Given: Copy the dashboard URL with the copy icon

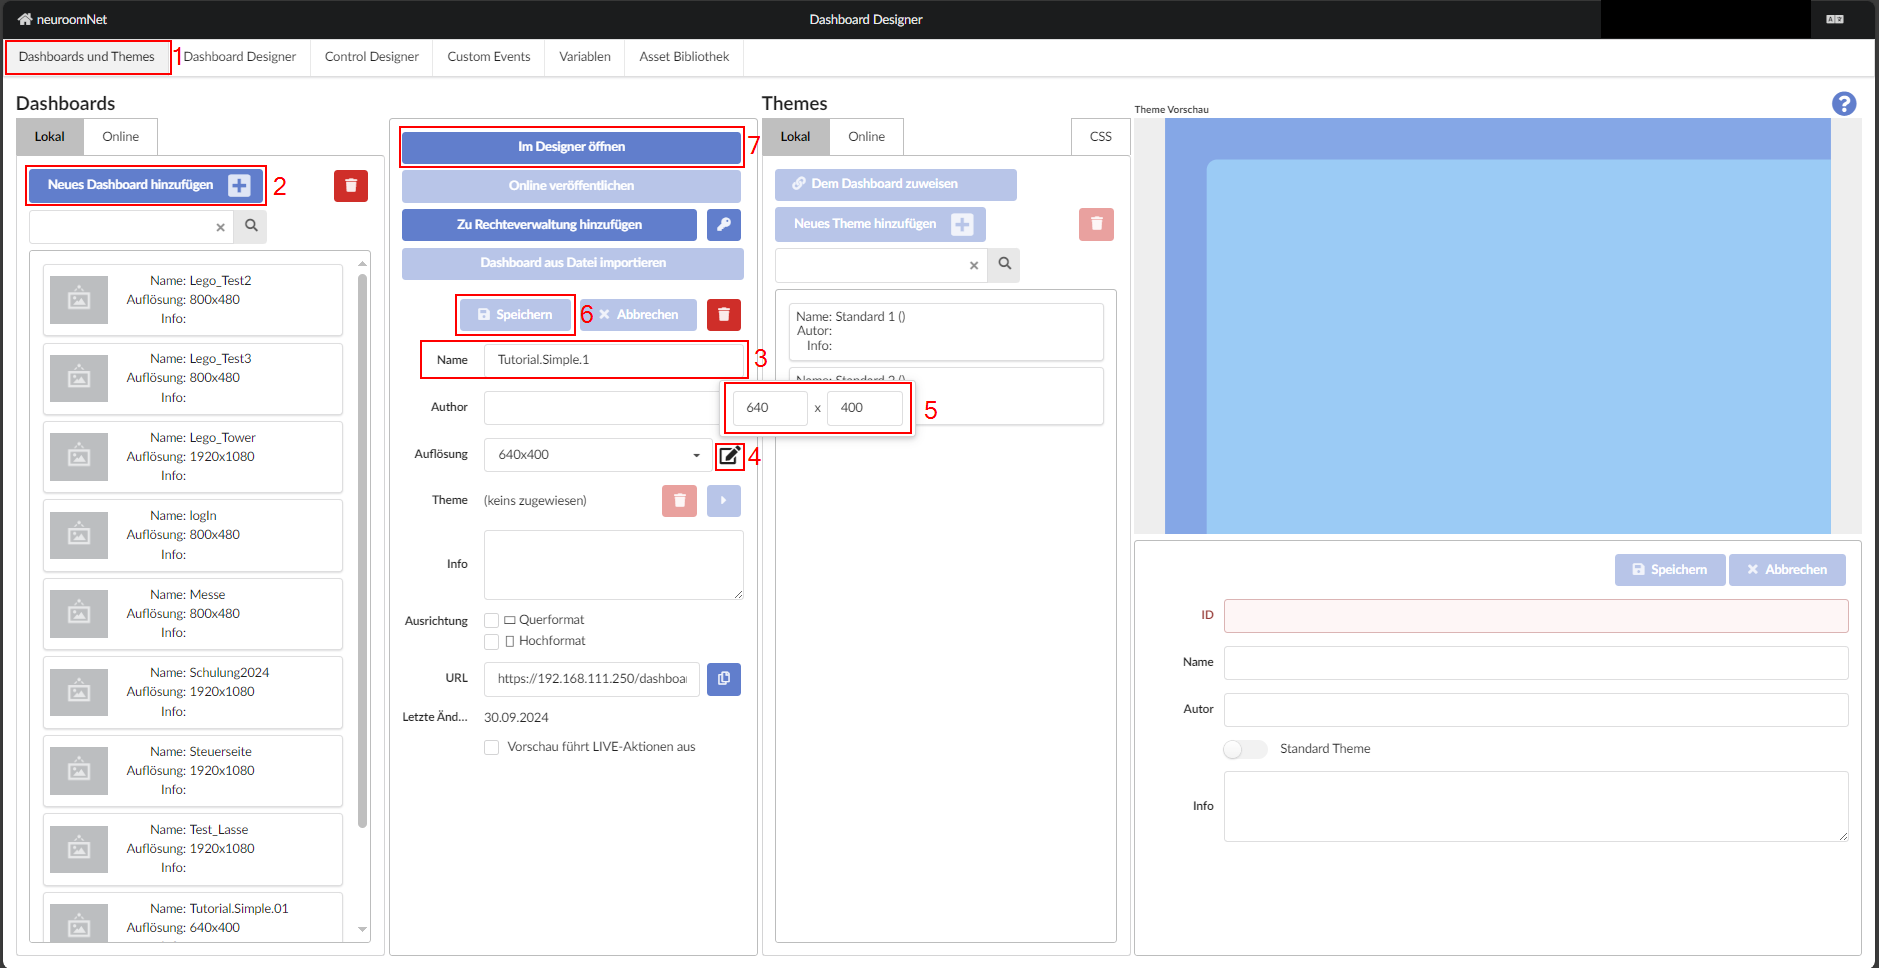Looking at the screenshot, I should coord(723,679).
